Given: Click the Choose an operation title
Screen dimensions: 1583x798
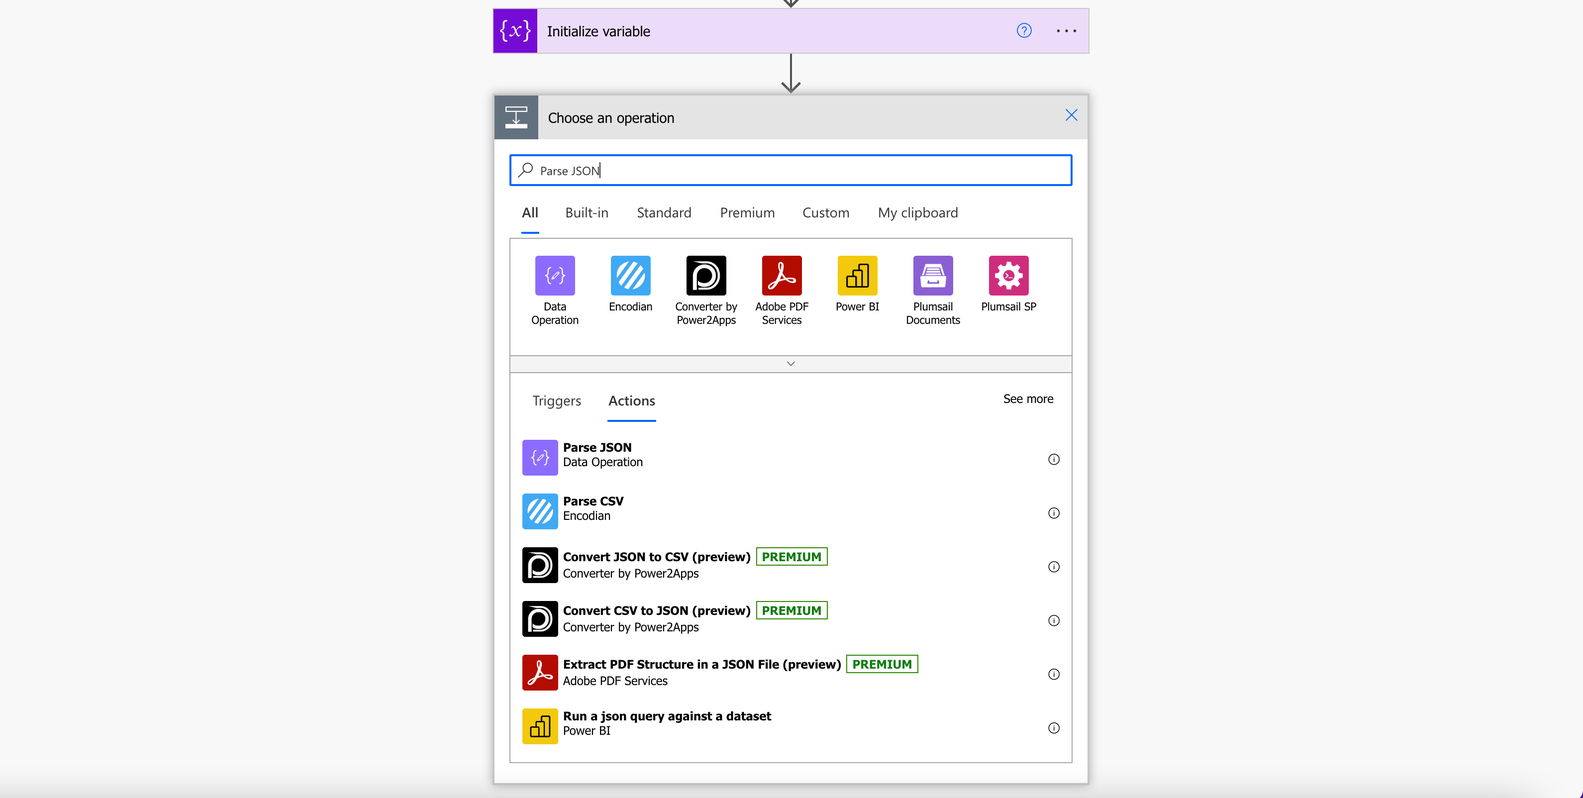Looking at the screenshot, I should pos(611,118).
